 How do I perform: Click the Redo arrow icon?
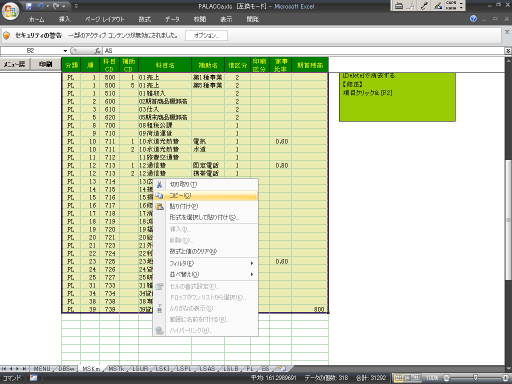pos(55,6)
